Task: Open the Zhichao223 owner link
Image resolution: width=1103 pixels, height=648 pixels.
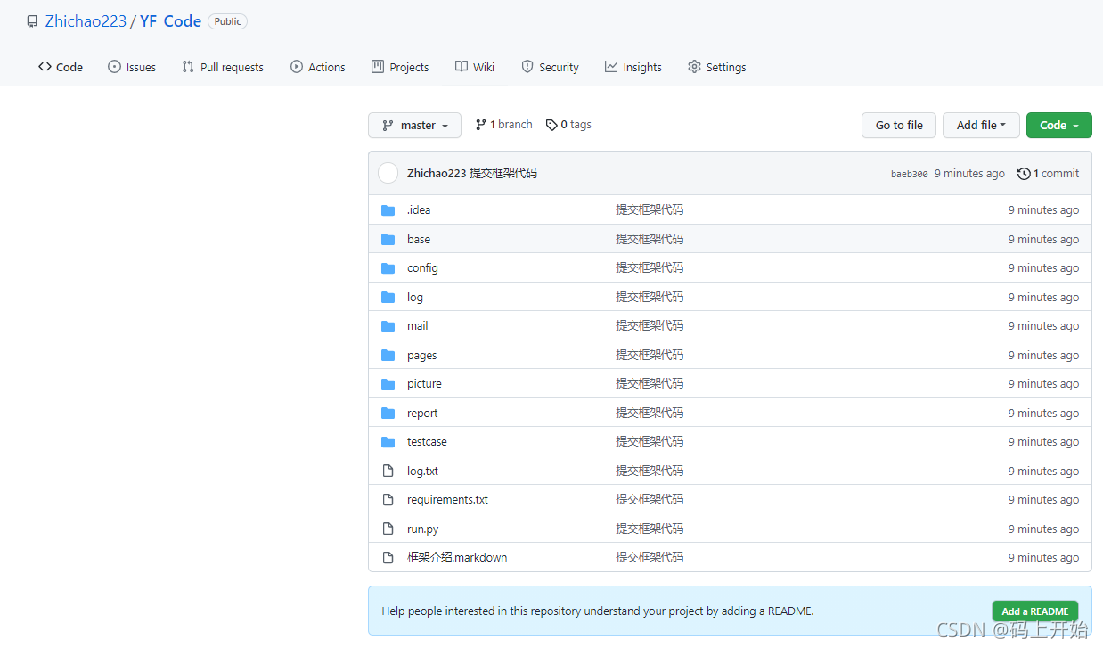Action: click(x=86, y=21)
